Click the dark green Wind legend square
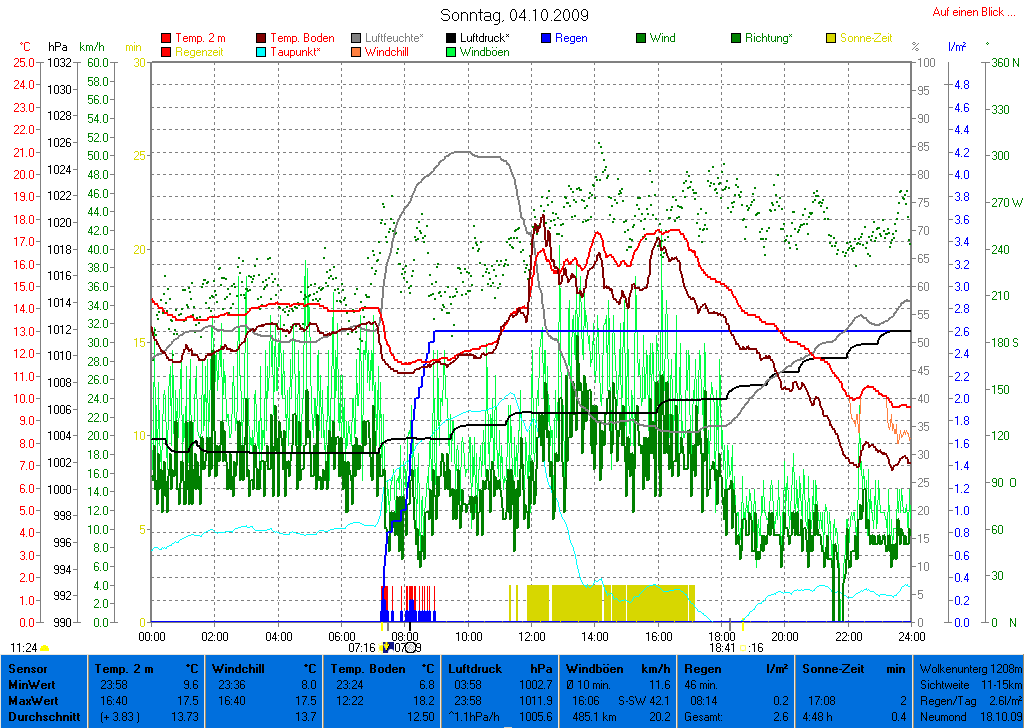This screenshot has height=728, width=1024. [x=641, y=38]
